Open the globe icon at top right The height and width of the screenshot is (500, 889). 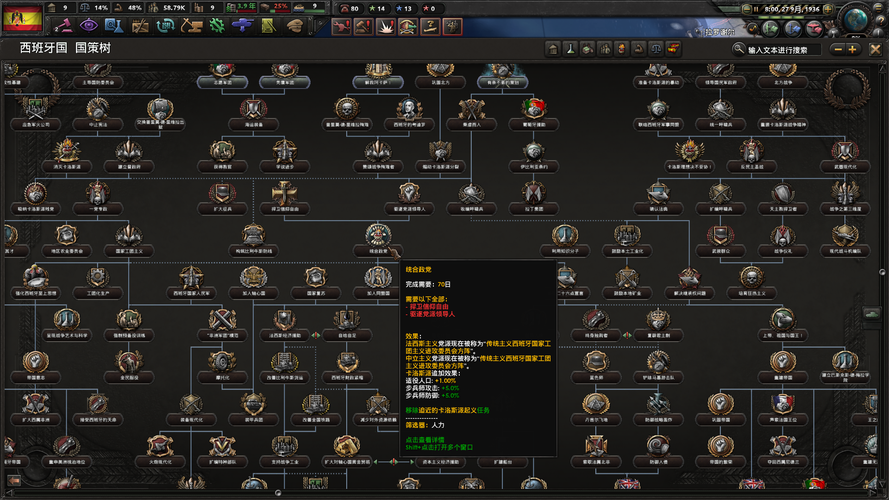pos(856,18)
